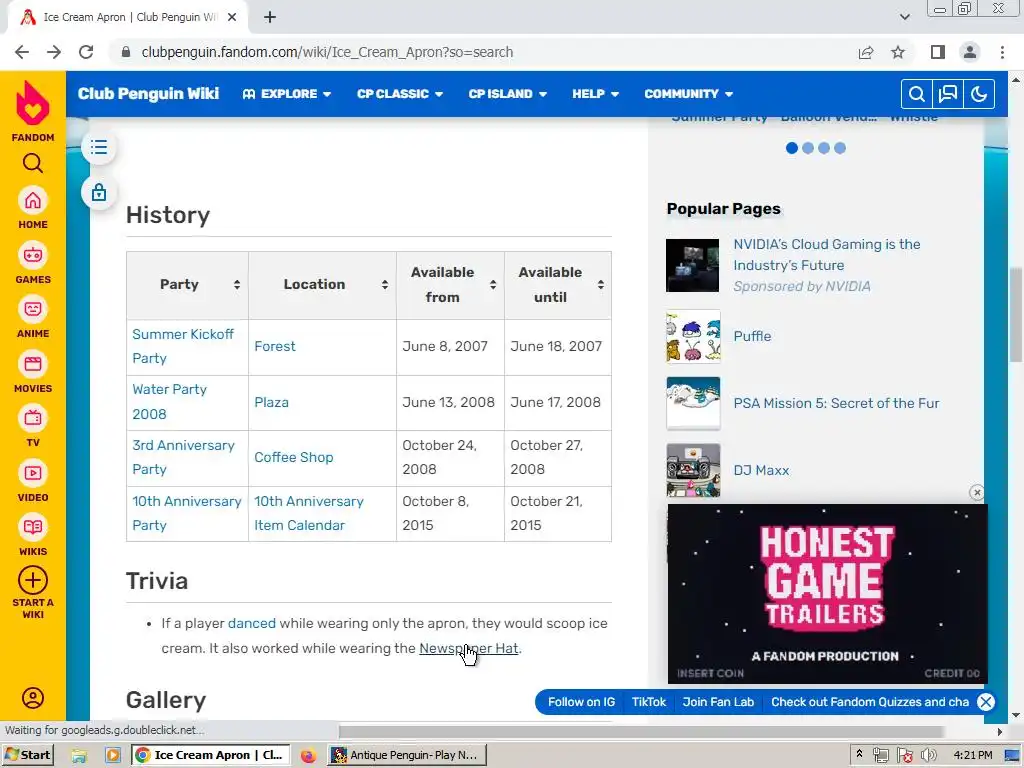Click the Fandom flame logo
Viewport: 1024px width, 768px height.
click(33, 103)
